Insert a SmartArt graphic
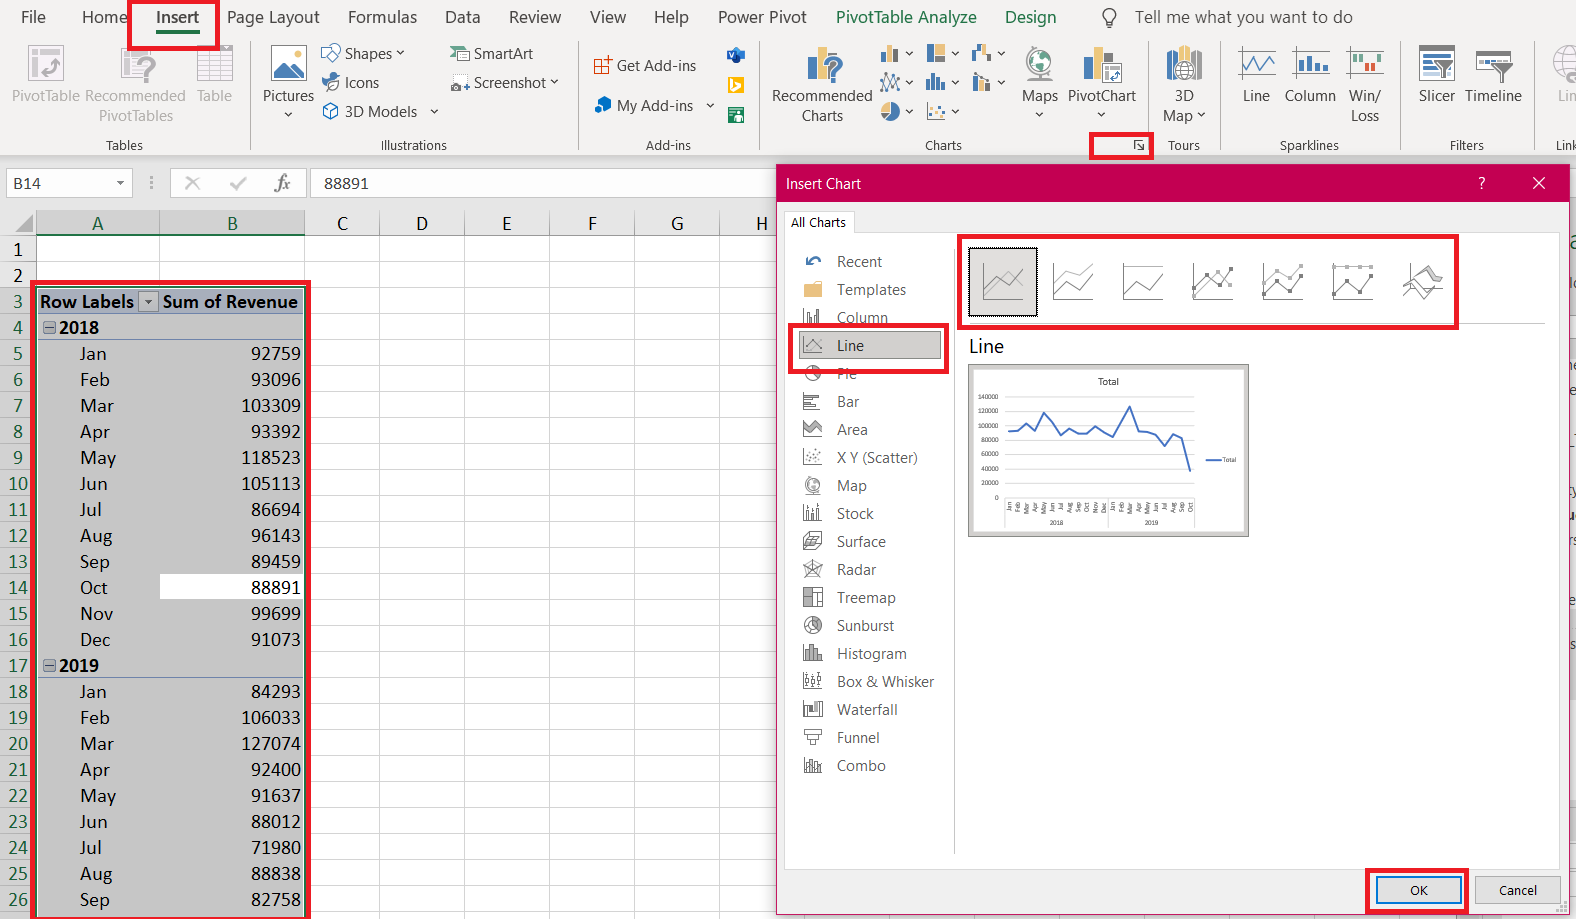 (x=491, y=53)
